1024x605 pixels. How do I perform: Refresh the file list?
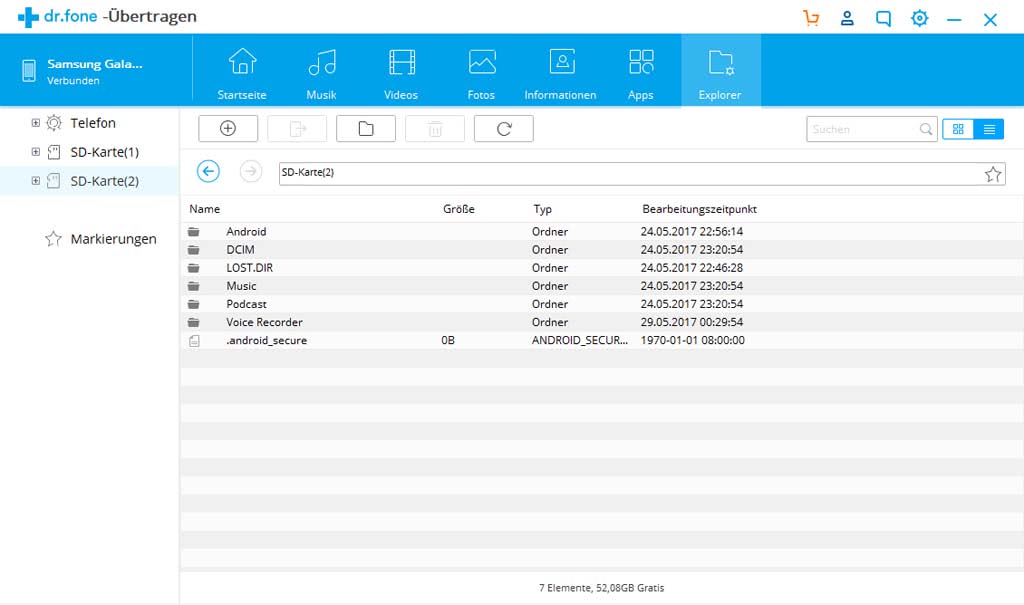click(x=503, y=128)
